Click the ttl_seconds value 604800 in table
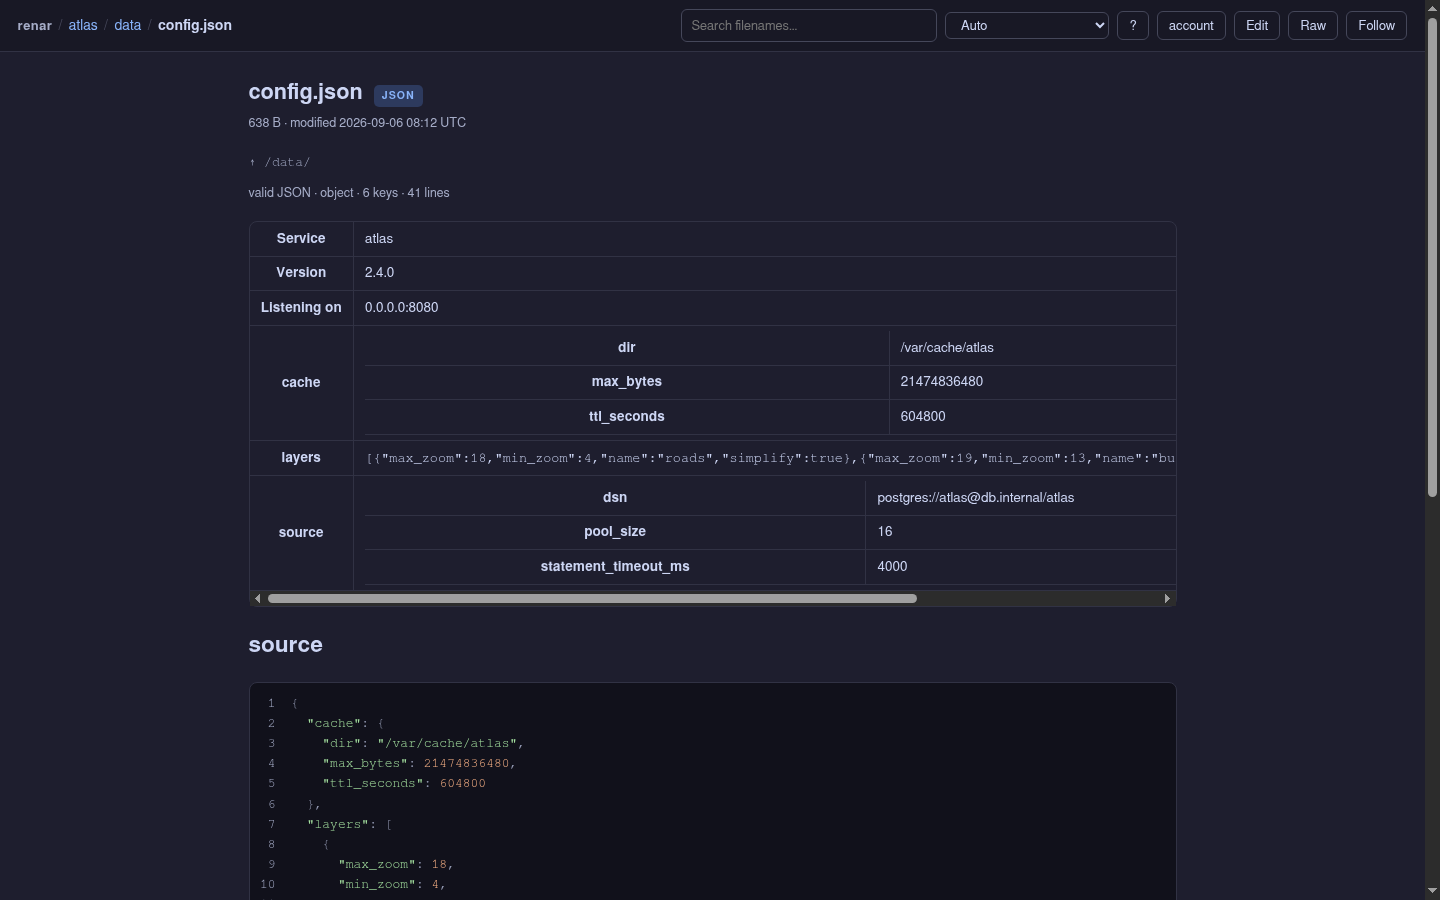 [x=923, y=417]
